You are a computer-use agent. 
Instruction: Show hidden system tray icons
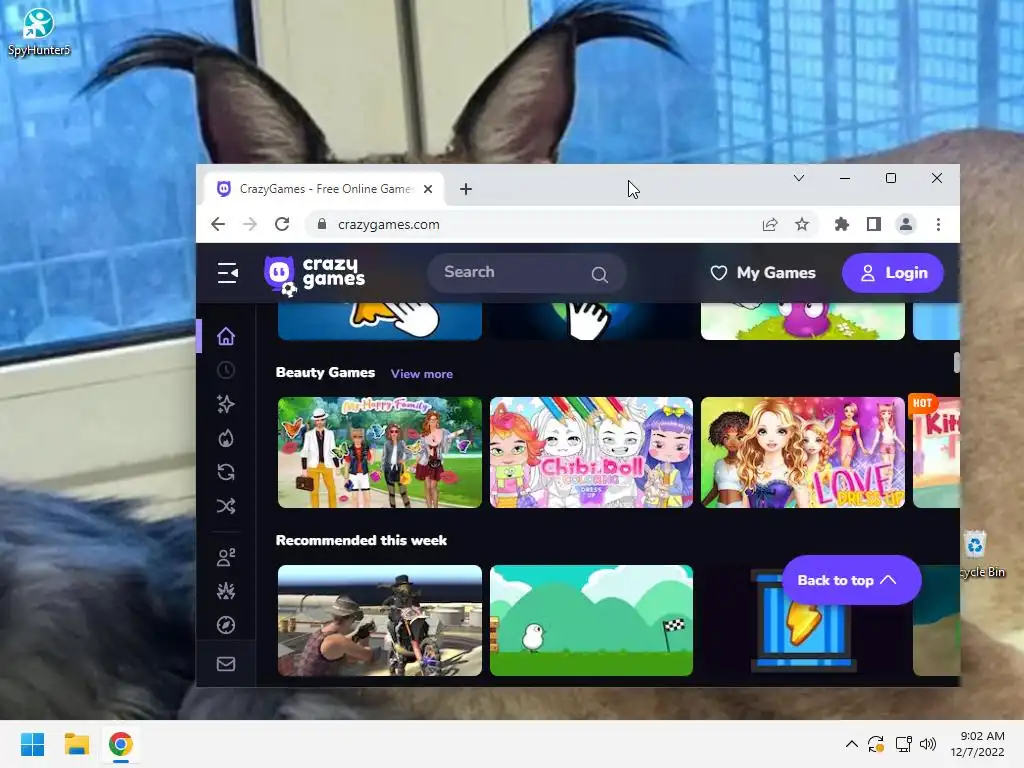852,744
